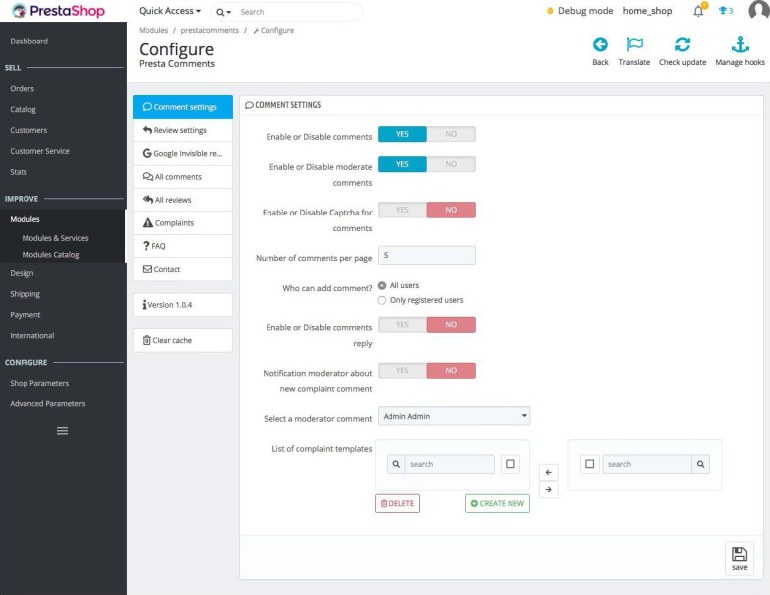Screen dimensions: 770x595
Task: Enable moderator complaint notification with YES
Action: 402,371
